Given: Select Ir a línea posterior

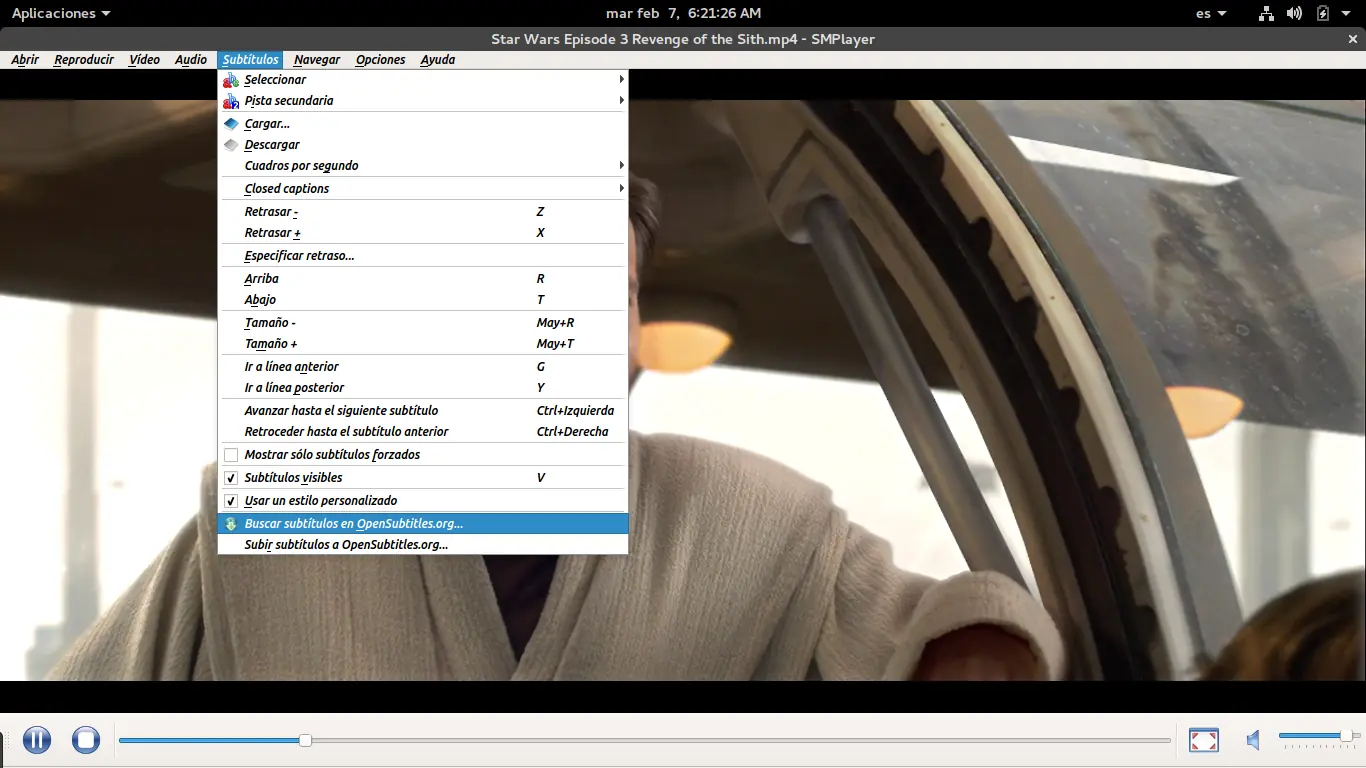Looking at the screenshot, I should click(x=423, y=388).
